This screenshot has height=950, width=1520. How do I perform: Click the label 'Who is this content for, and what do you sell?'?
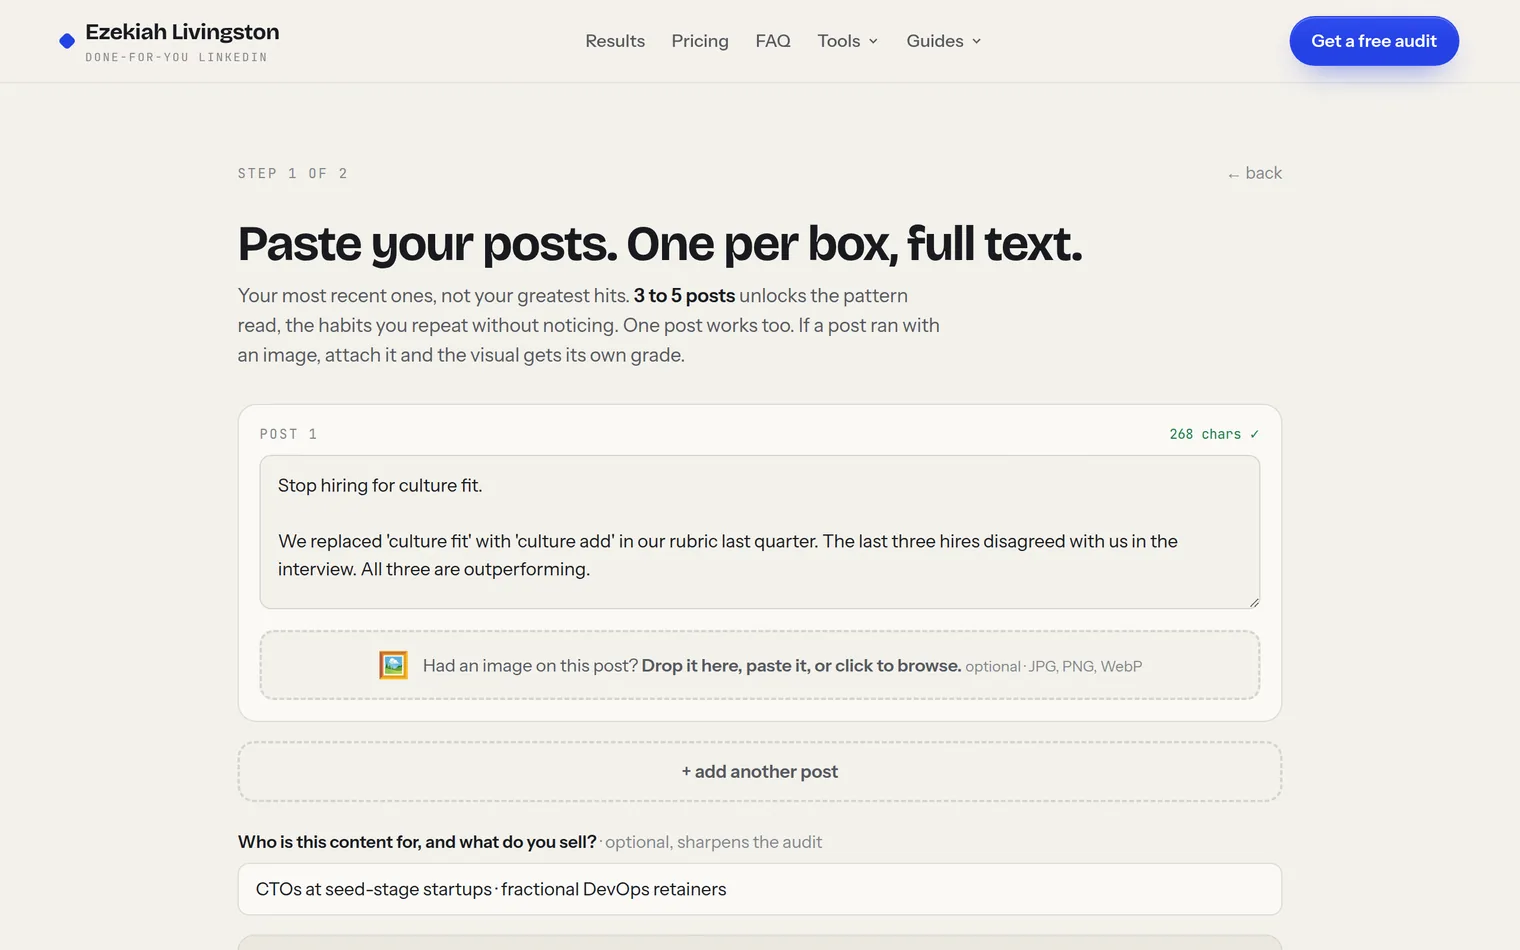(417, 842)
